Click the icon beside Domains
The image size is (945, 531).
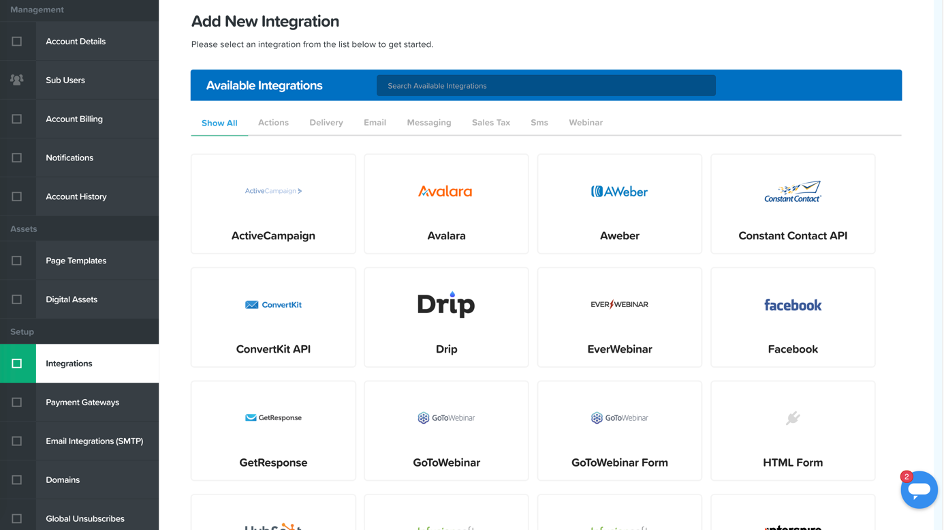pyautogui.click(x=17, y=480)
